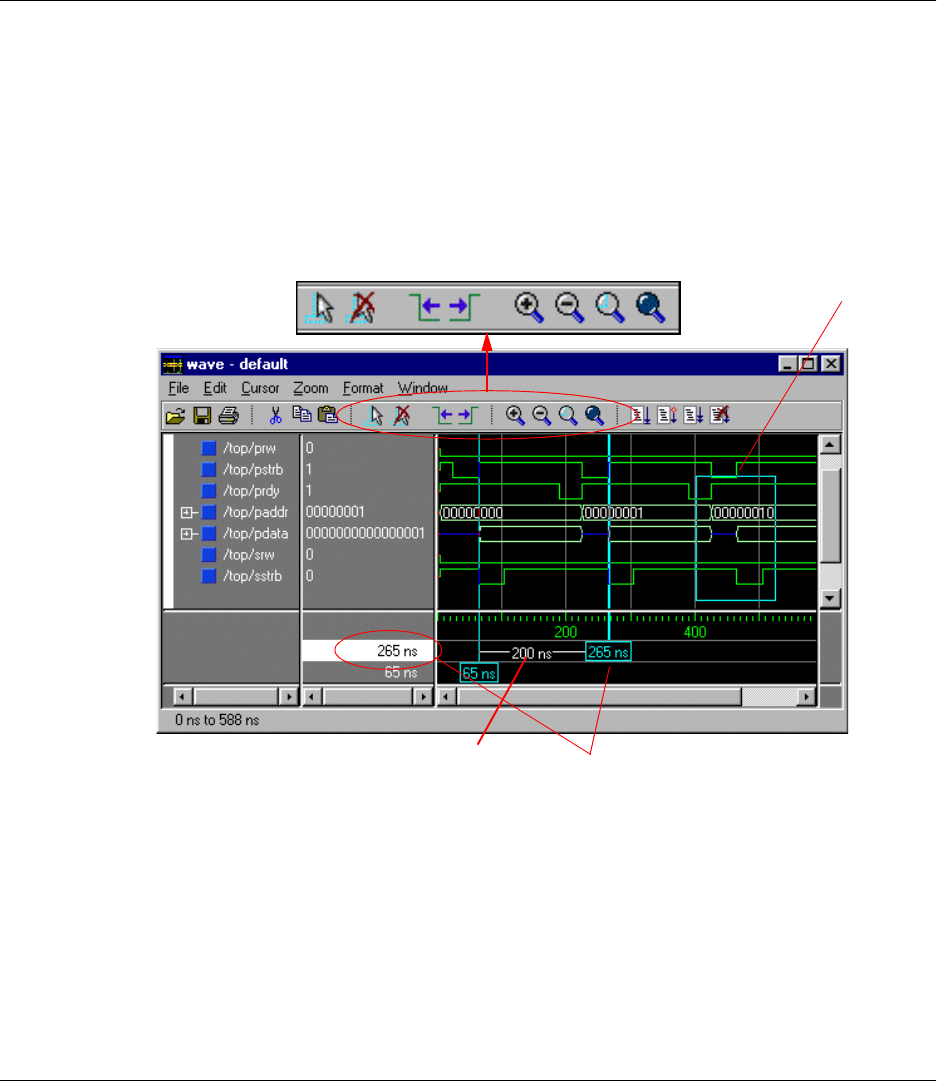This screenshot has height=1081, width=937.
Task: Click the status text 0 ns to 588 ns
Action: point(217,720)
